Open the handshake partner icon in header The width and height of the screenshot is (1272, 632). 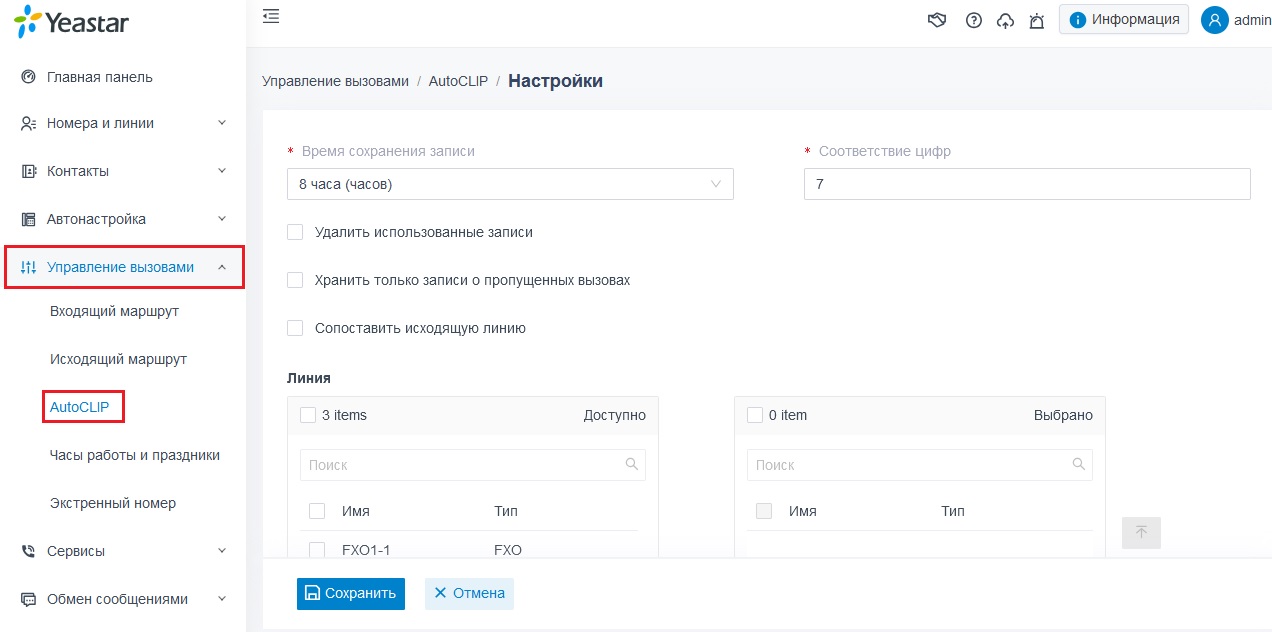click(937, 20)
